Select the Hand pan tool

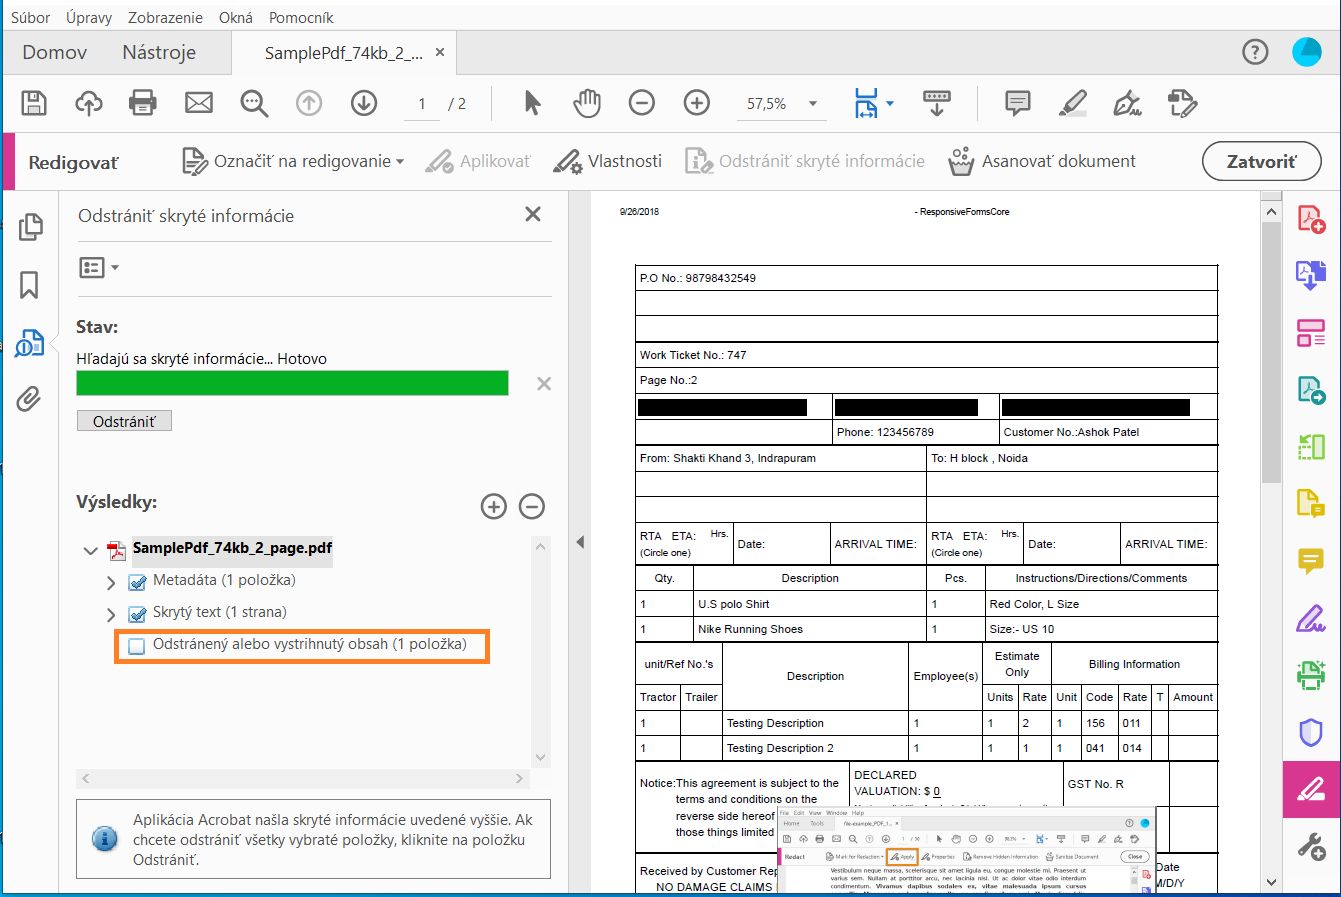click(587, 103)
